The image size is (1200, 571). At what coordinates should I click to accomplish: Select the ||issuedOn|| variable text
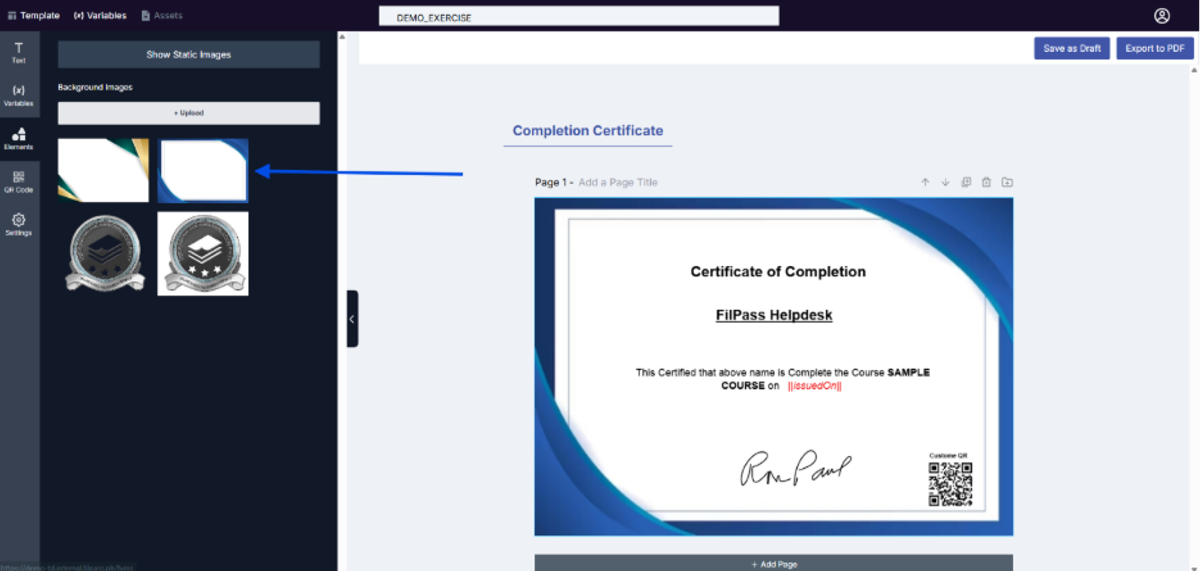pos(814,386)
